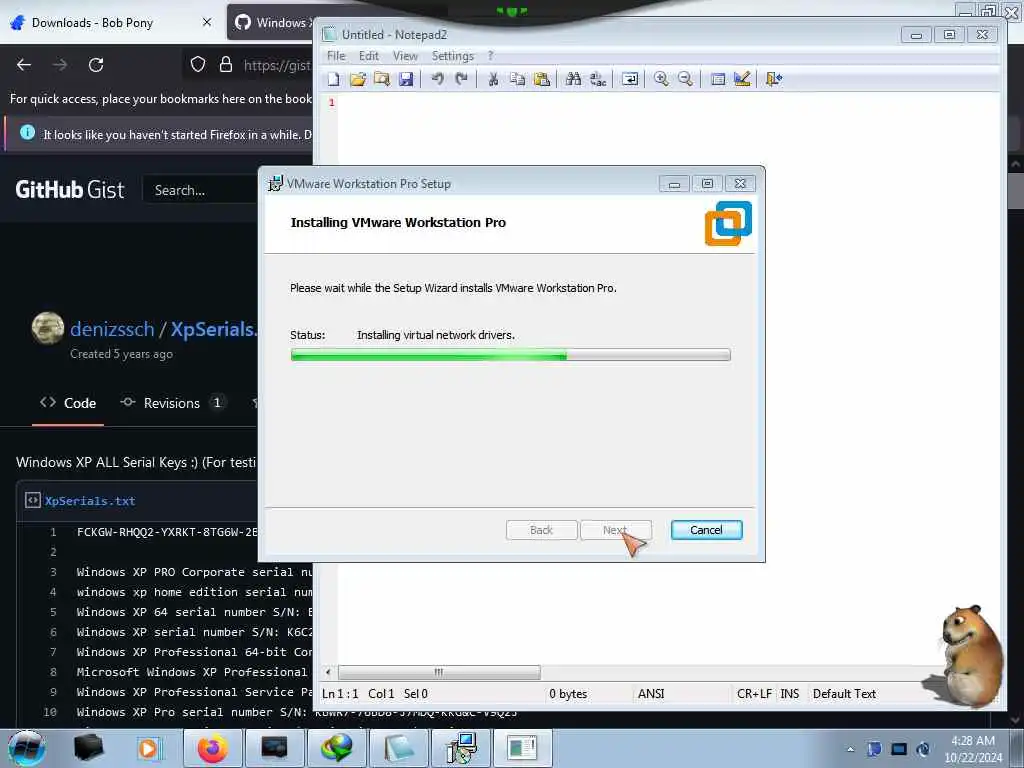Image resolution: width=1024 pixels, height=768 pixels.
Task: Click the VMware installer icon in the taskbar
Action: point(461,748)
